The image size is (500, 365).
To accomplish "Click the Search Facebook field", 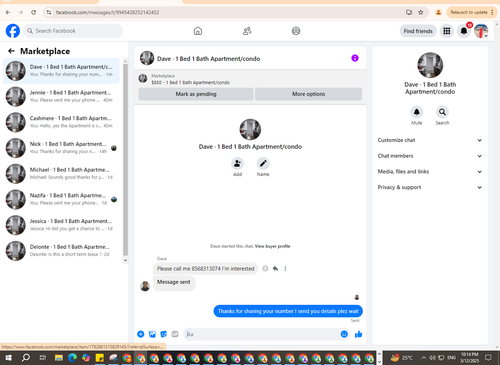I will coord(73,31).
